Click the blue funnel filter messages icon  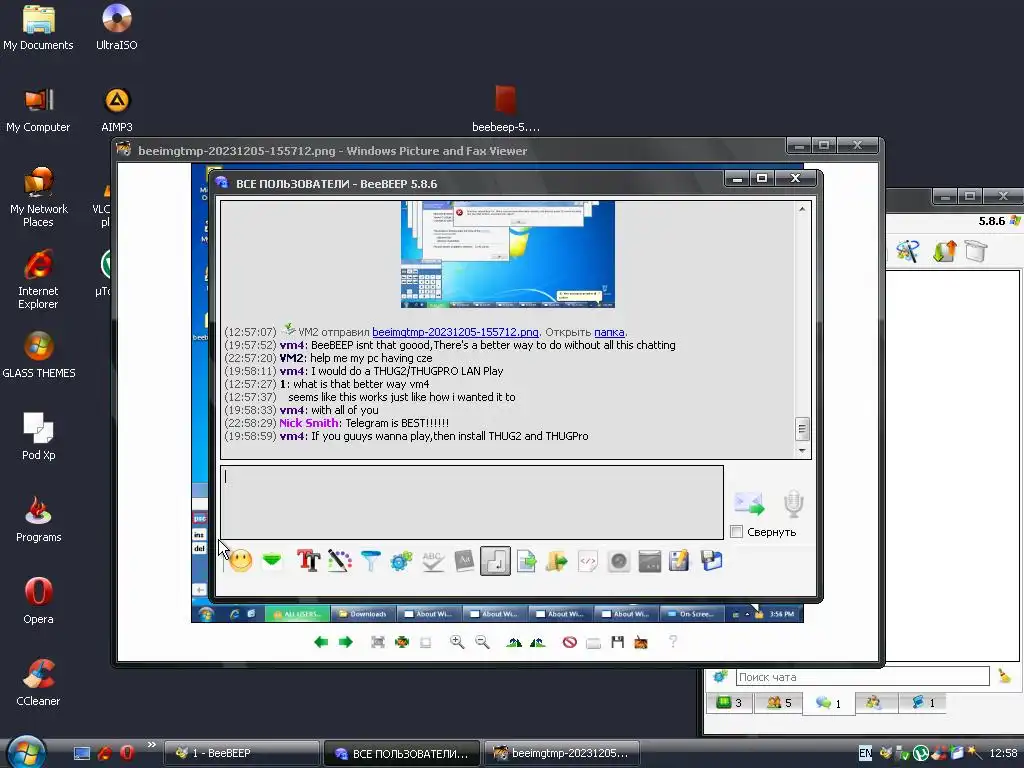coord(370,560)
